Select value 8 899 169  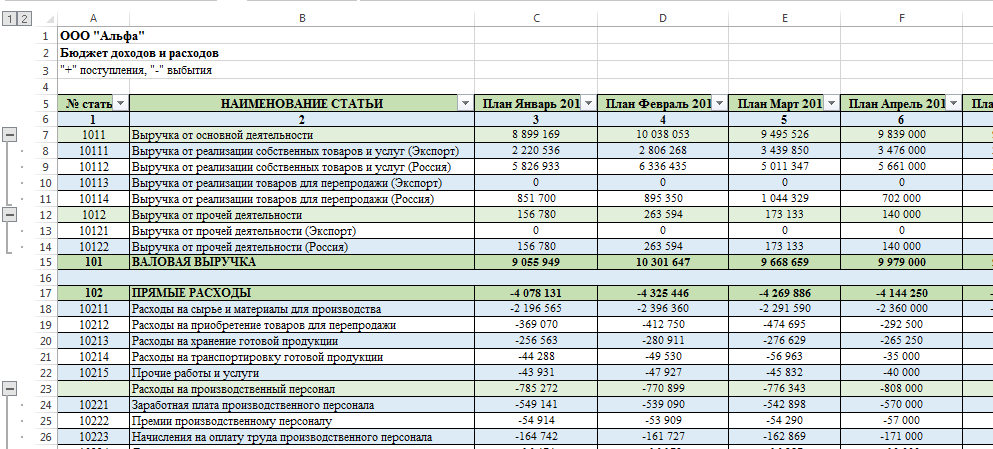[536, 135]
